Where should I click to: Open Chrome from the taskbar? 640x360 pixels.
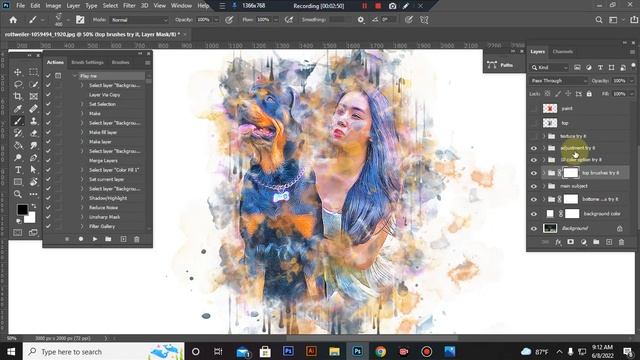[x=380, y=352]
